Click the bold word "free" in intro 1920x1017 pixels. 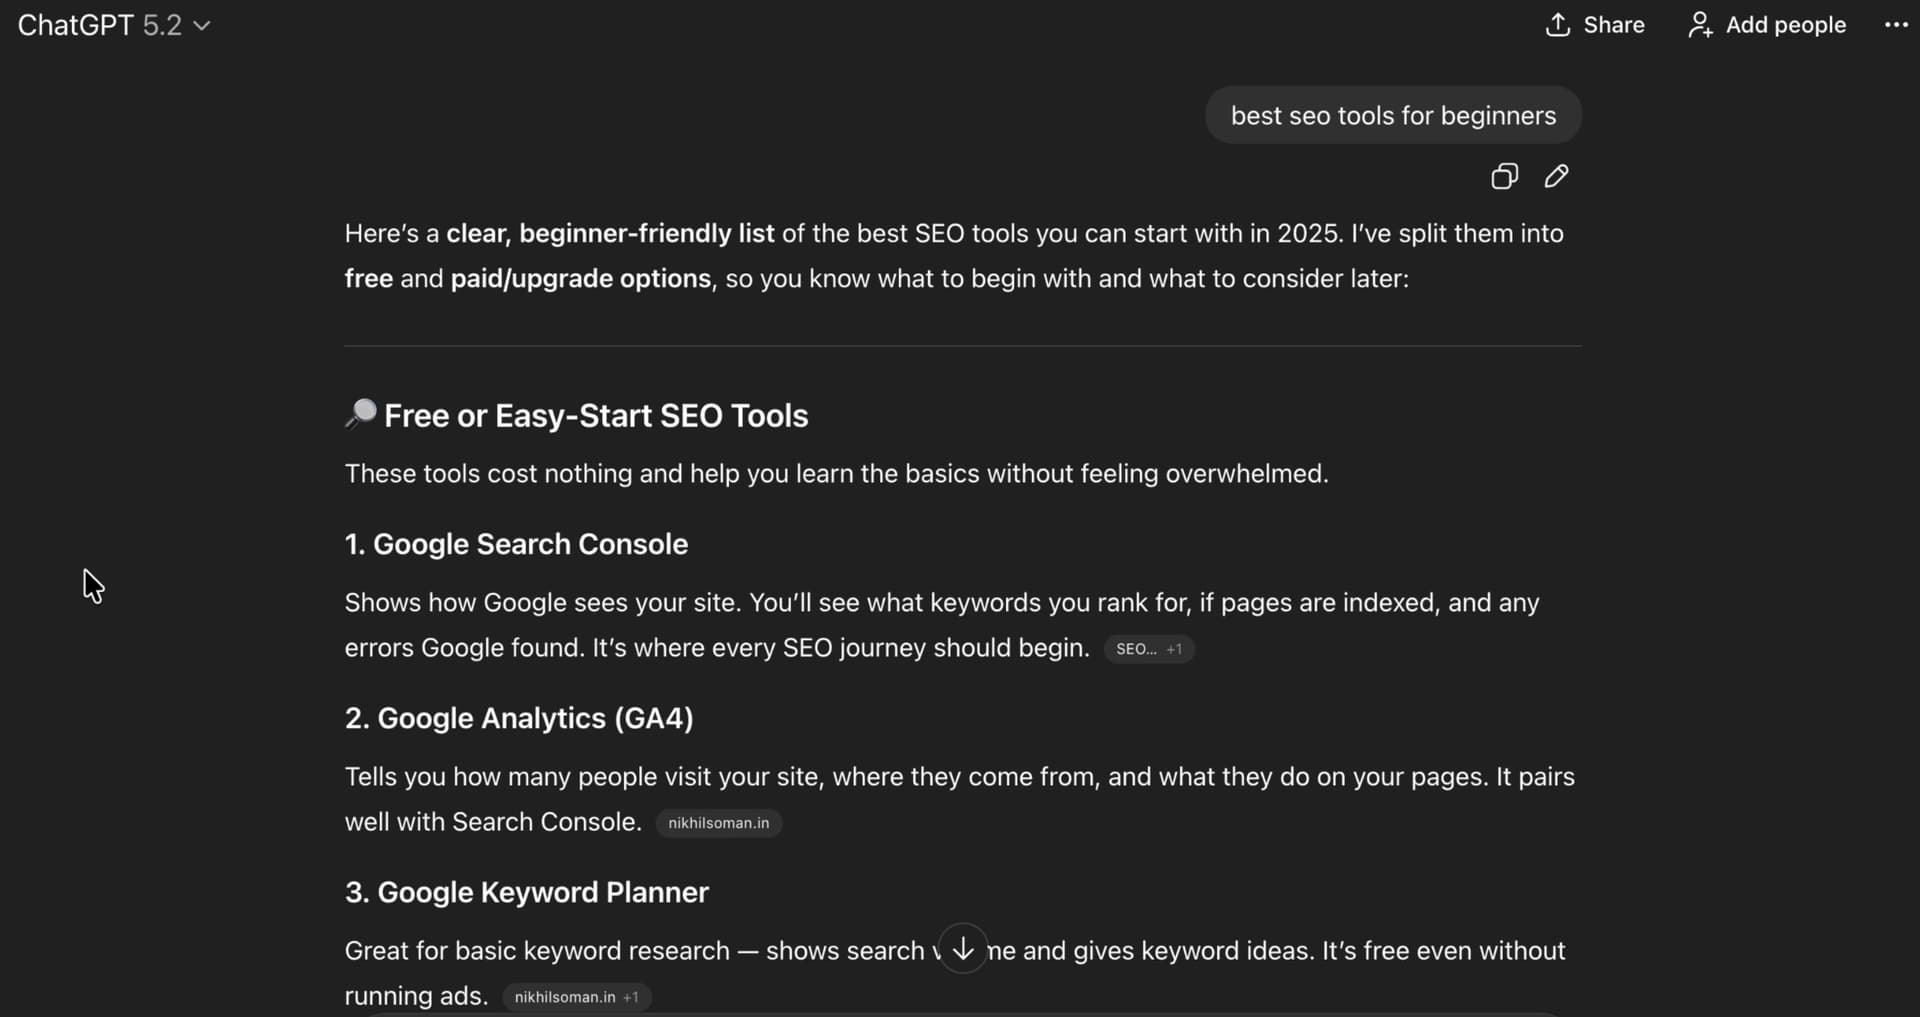(368, 279)
